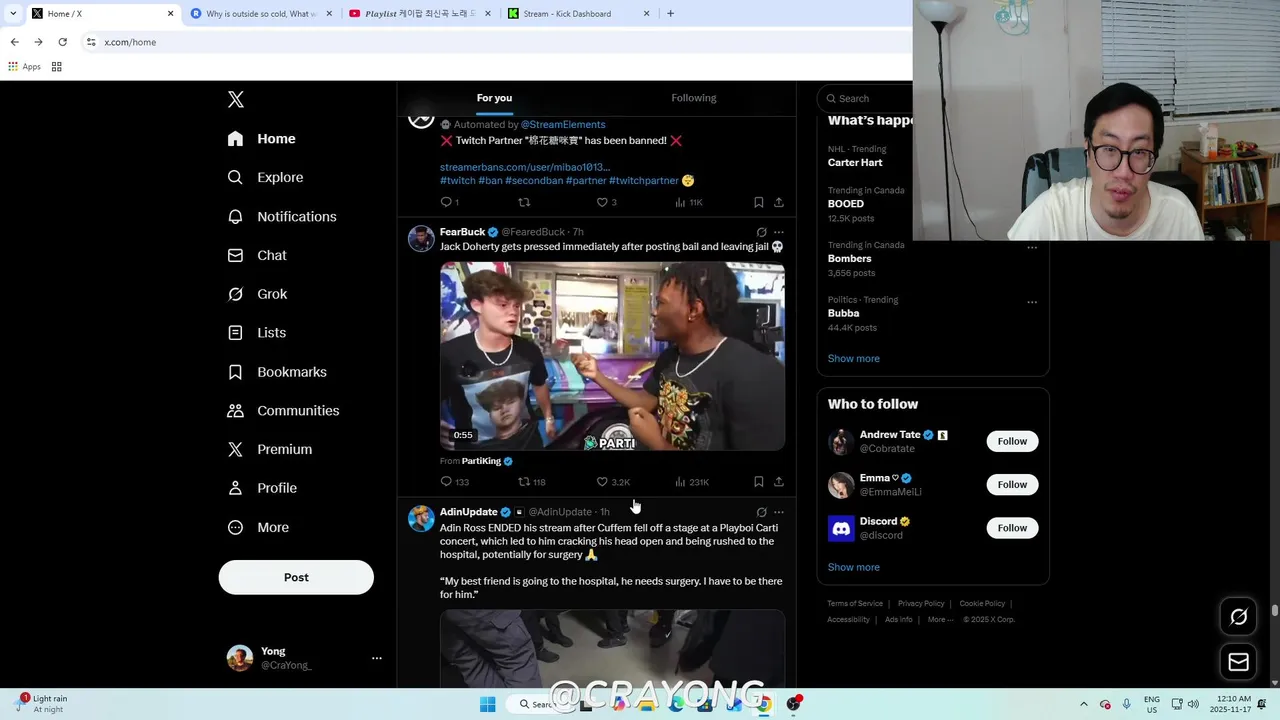This screenshot has width=1280, height=720.
Task: Switch to the YouTube Playlist tab
Action: [x=420, y=14]
